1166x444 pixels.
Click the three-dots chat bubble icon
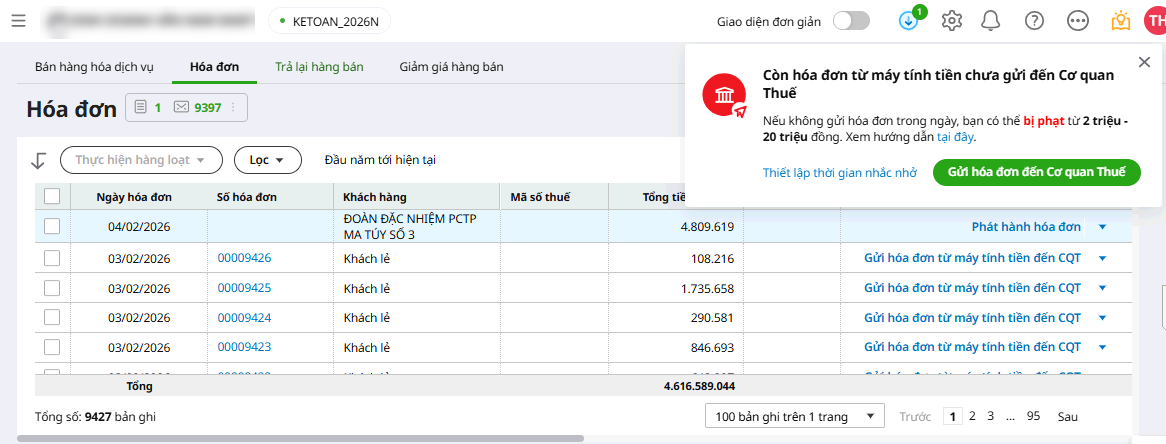(x=1077, y=21)
